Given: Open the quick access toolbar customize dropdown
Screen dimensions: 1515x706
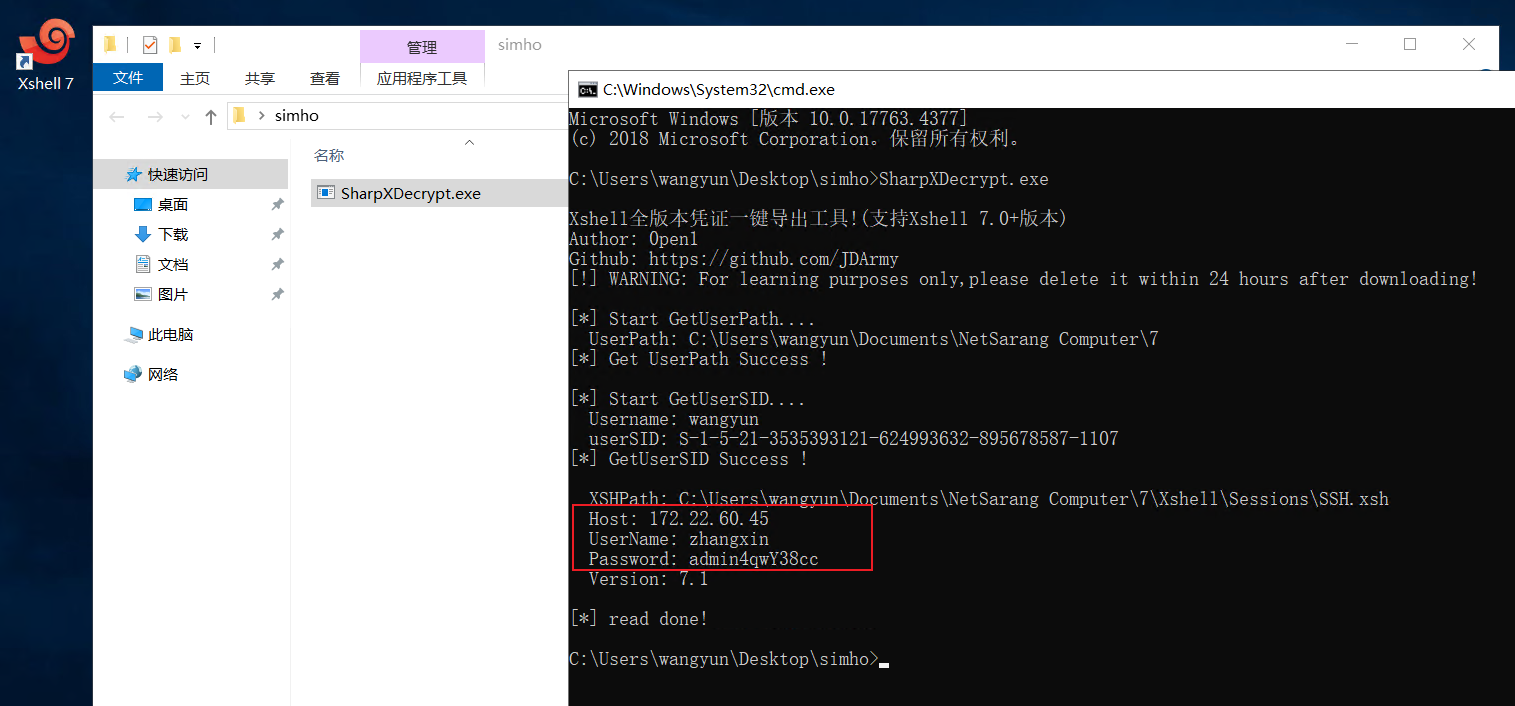Looking at the screenshot, I should coord(197,46).
